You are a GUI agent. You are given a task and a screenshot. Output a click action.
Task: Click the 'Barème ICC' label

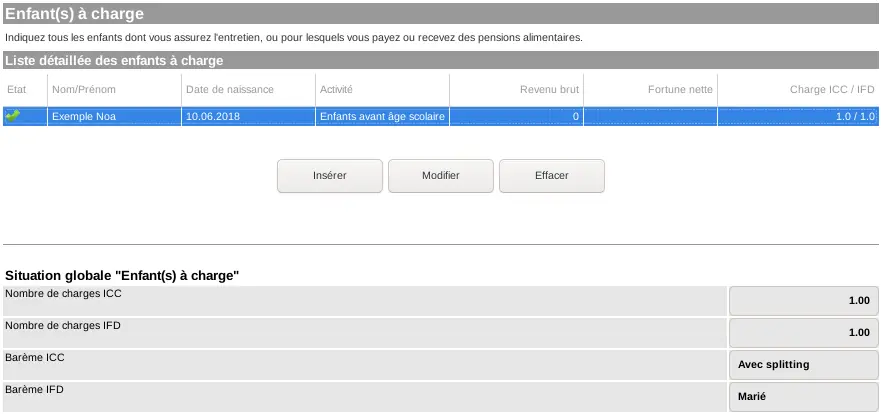(35, 357)
